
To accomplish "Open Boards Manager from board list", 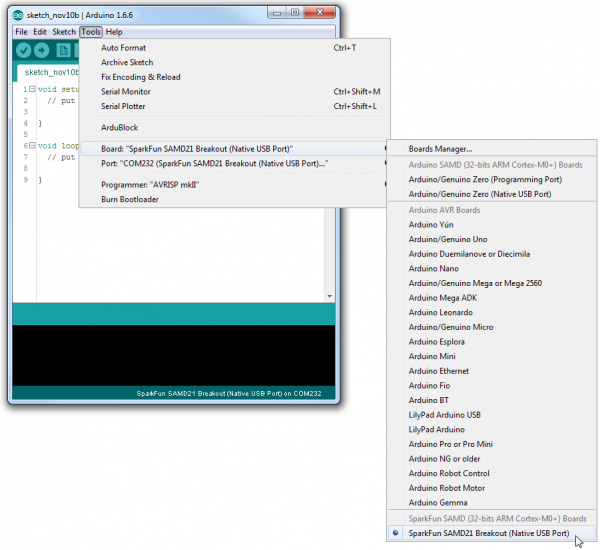I will [440, 149].
